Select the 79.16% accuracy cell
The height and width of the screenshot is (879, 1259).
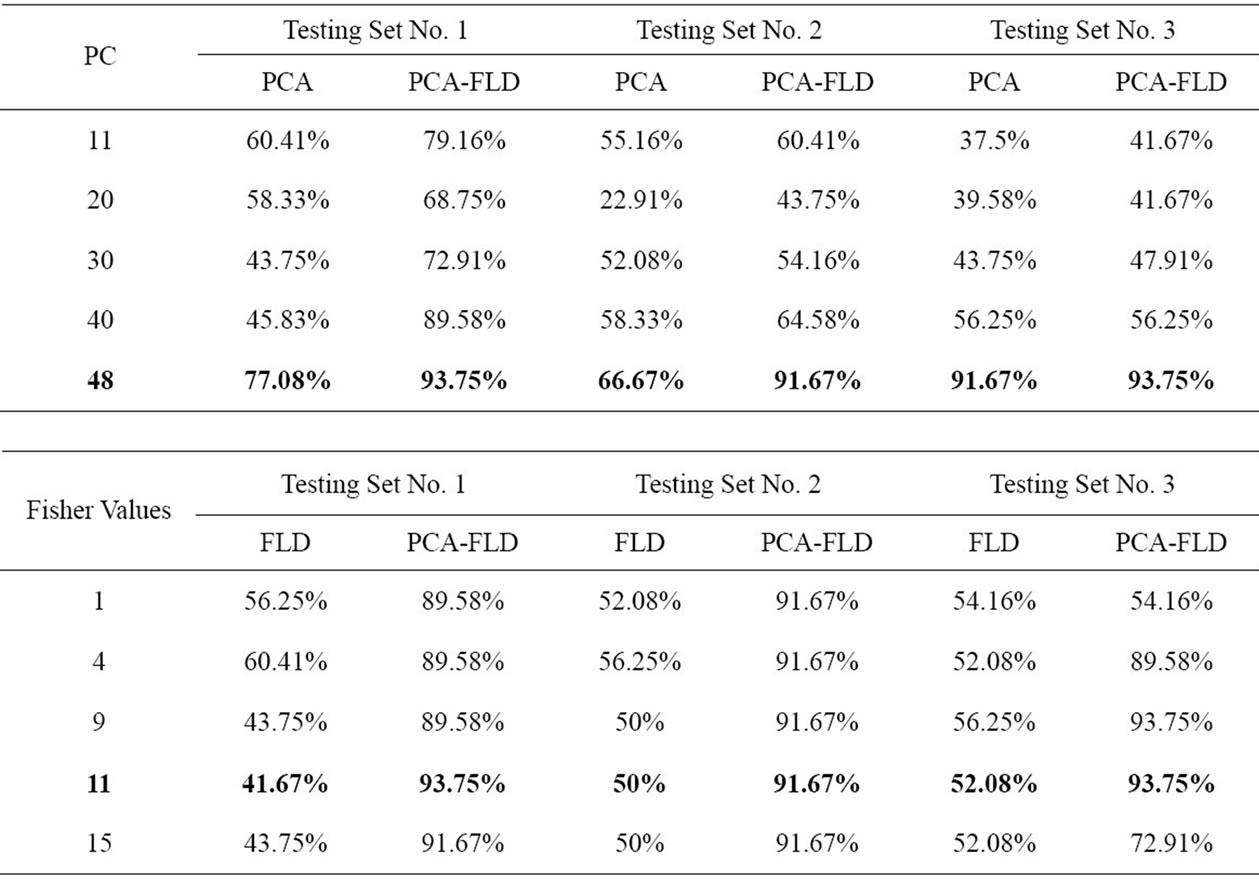pyautogui.click(x=463, y=140)
